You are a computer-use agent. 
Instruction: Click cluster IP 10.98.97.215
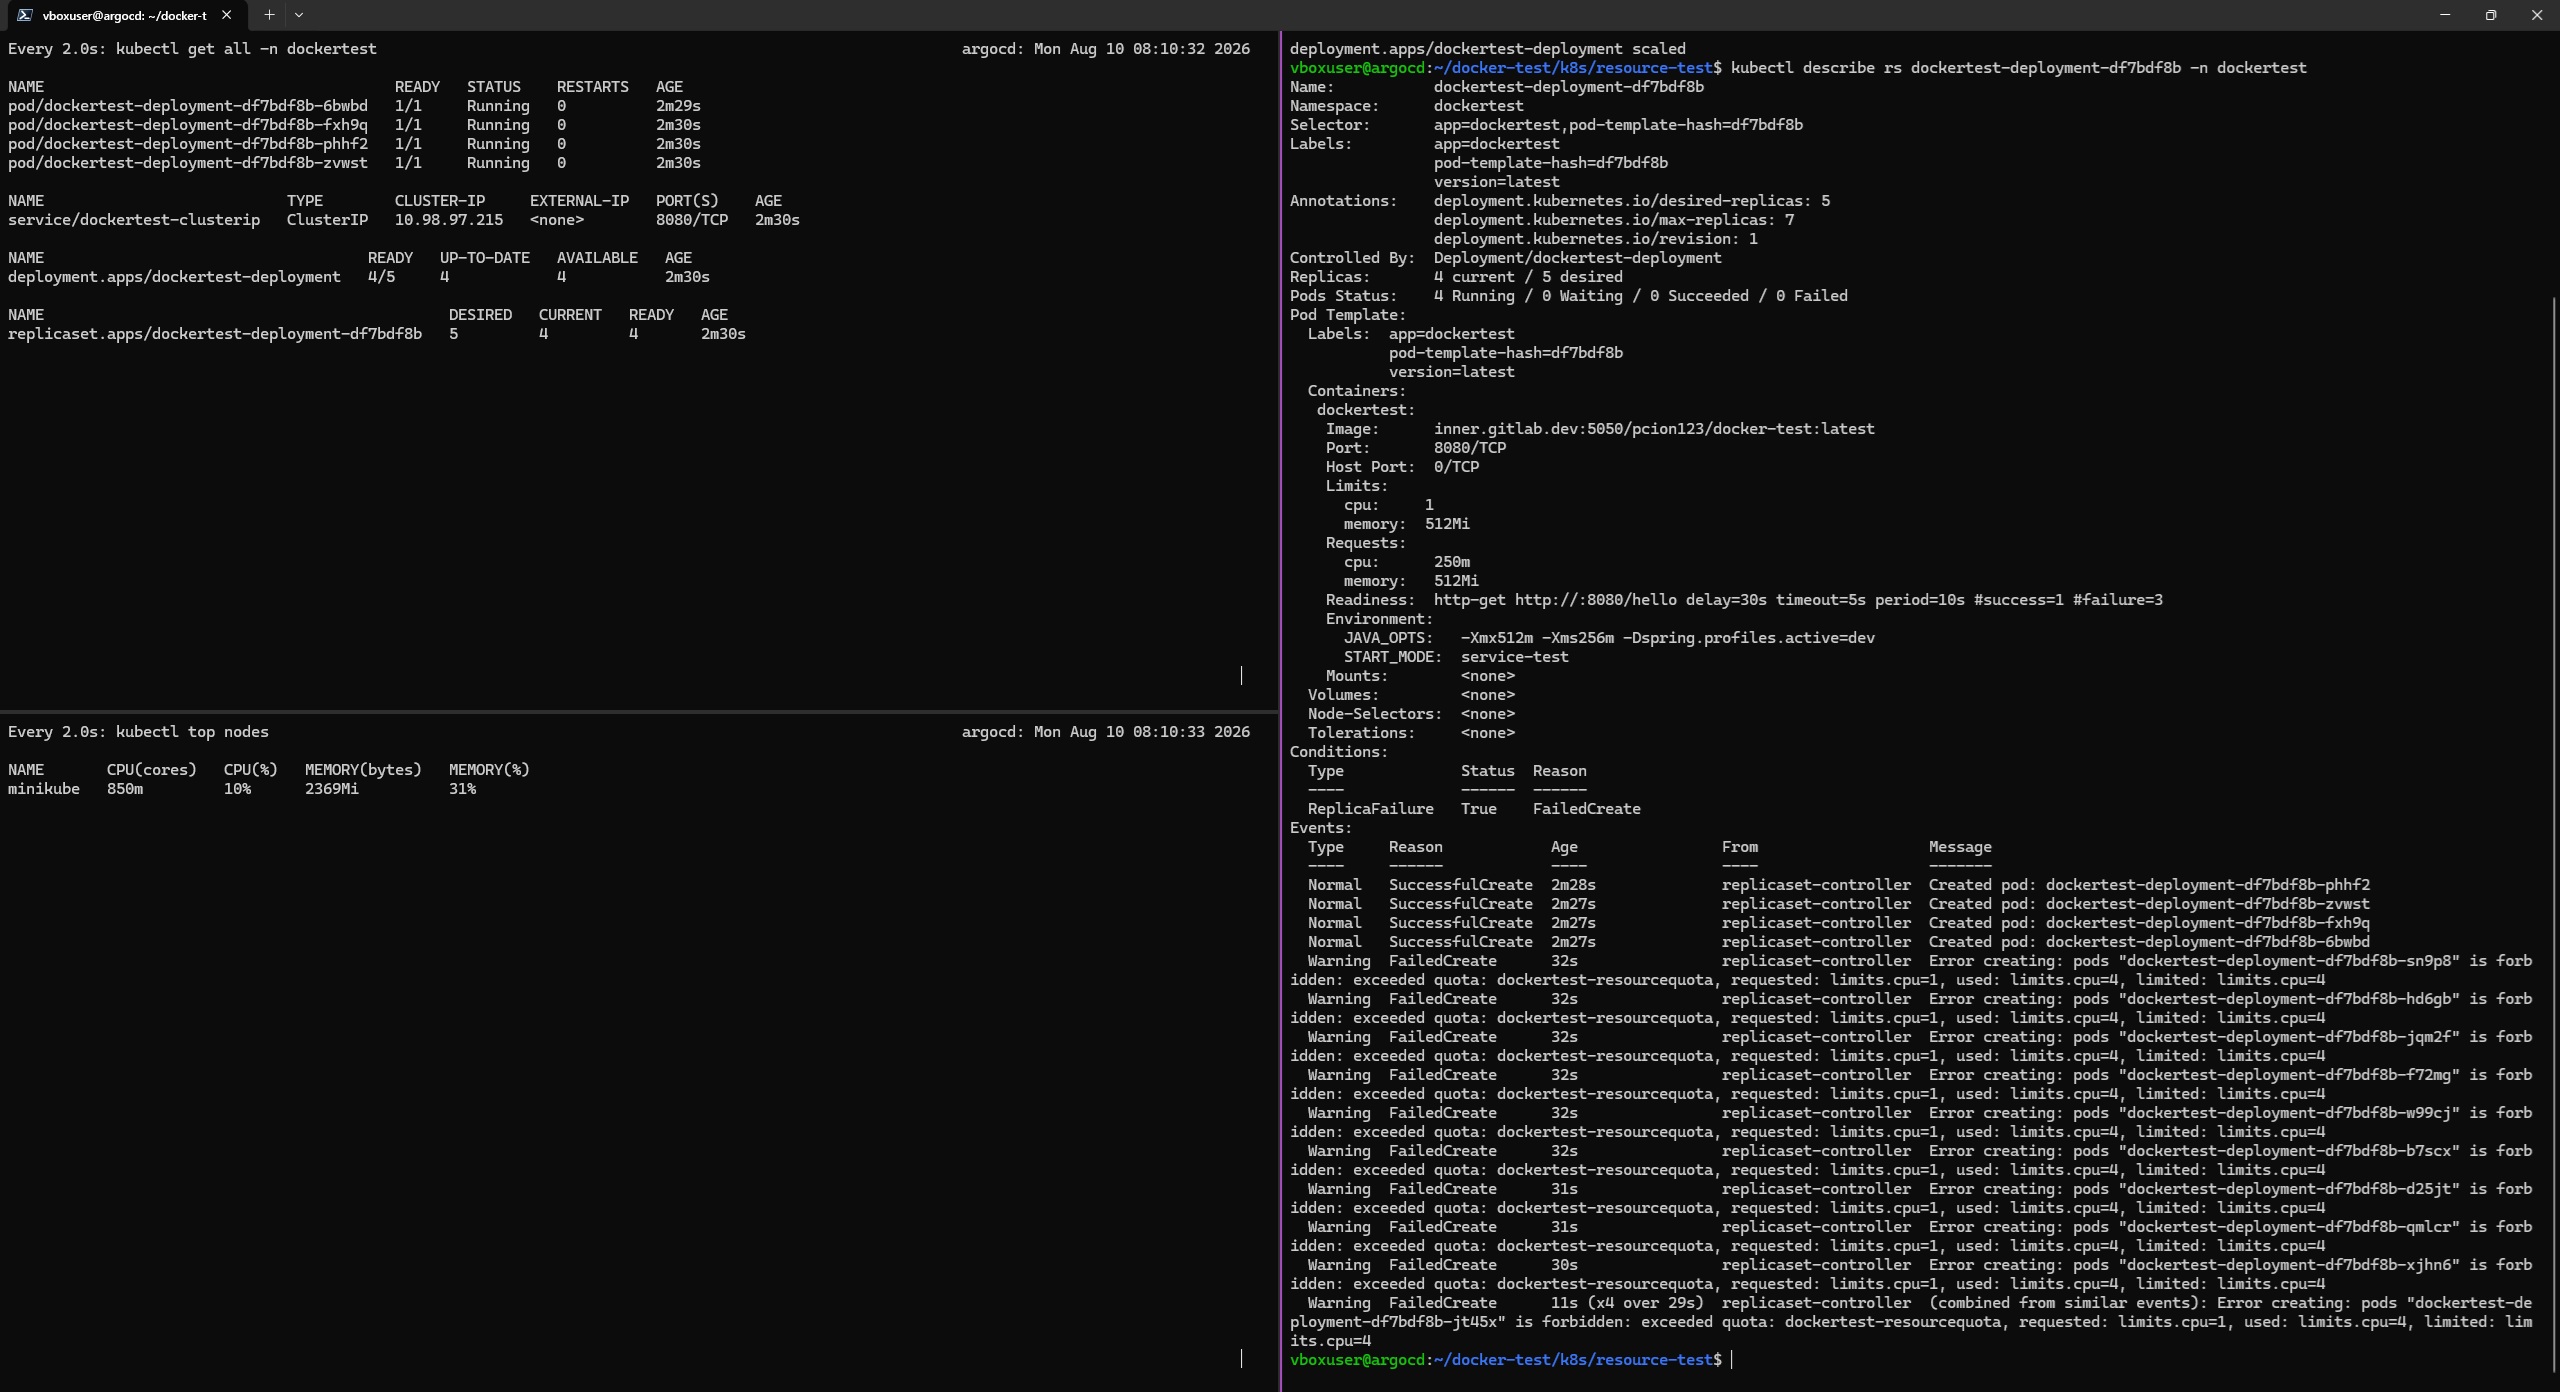point(449,220)
